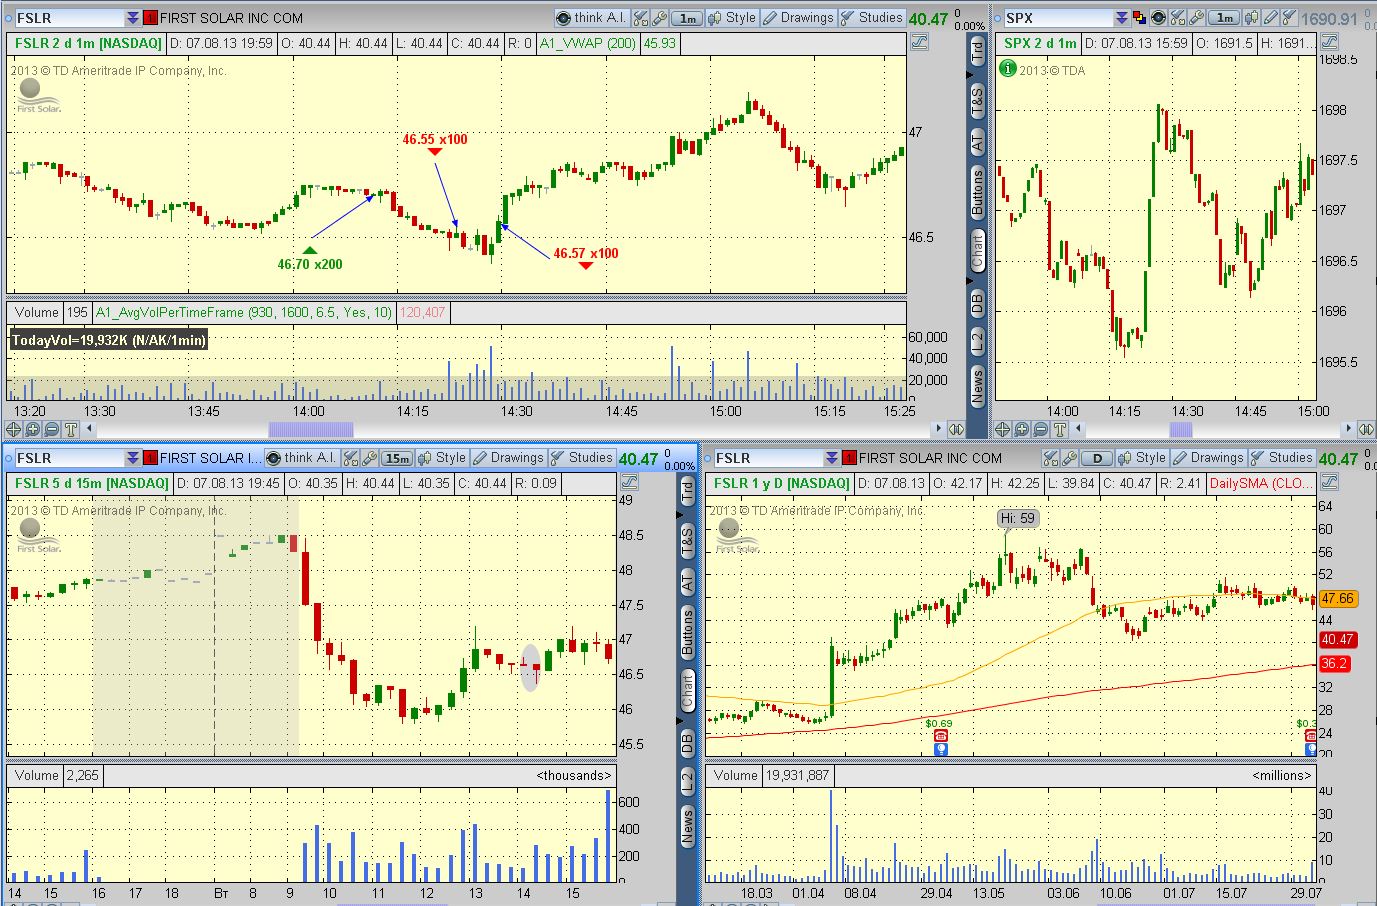Toggle T&S side tab of bottom-left chart
Image resolution: width=1377 pixels, height=906 pixels.
pyautogui.click(x=687, y=540)
